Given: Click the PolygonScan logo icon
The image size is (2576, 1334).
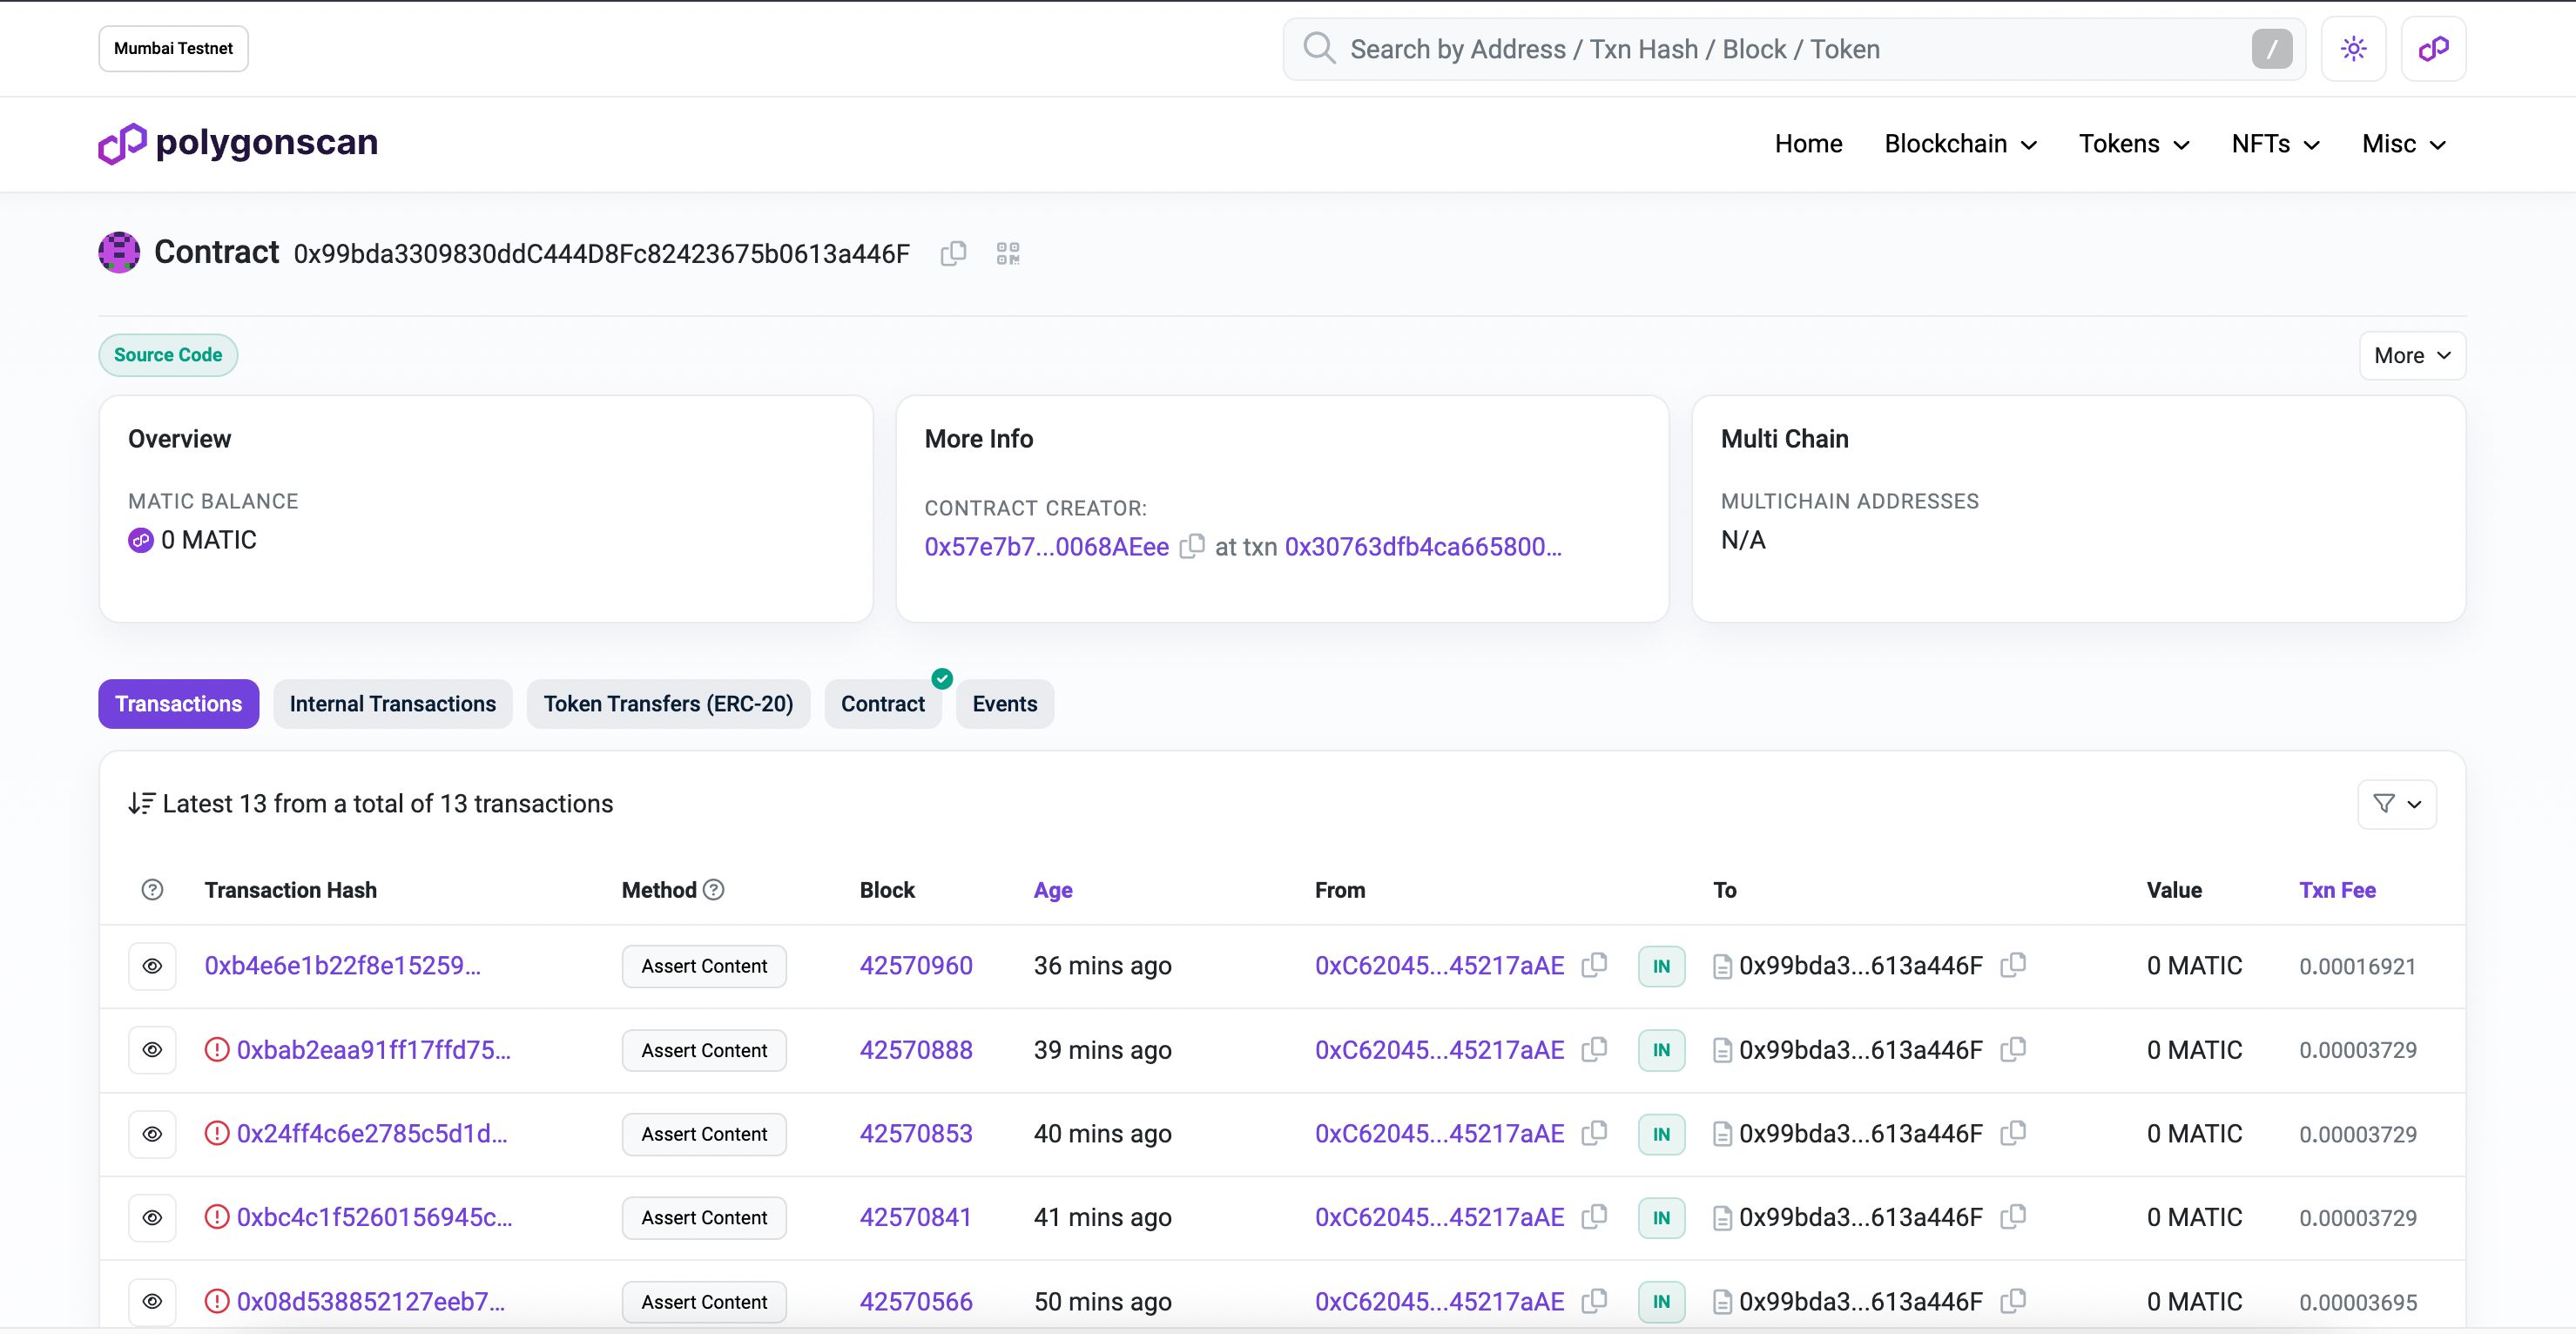Looking at the screenshot, I should coord(119,141).
